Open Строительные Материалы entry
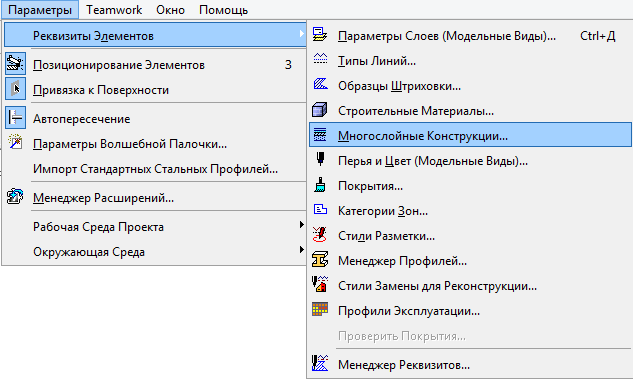Image resolution: width=636 pixels, height=383 pixels. click(x=470, y=111)
